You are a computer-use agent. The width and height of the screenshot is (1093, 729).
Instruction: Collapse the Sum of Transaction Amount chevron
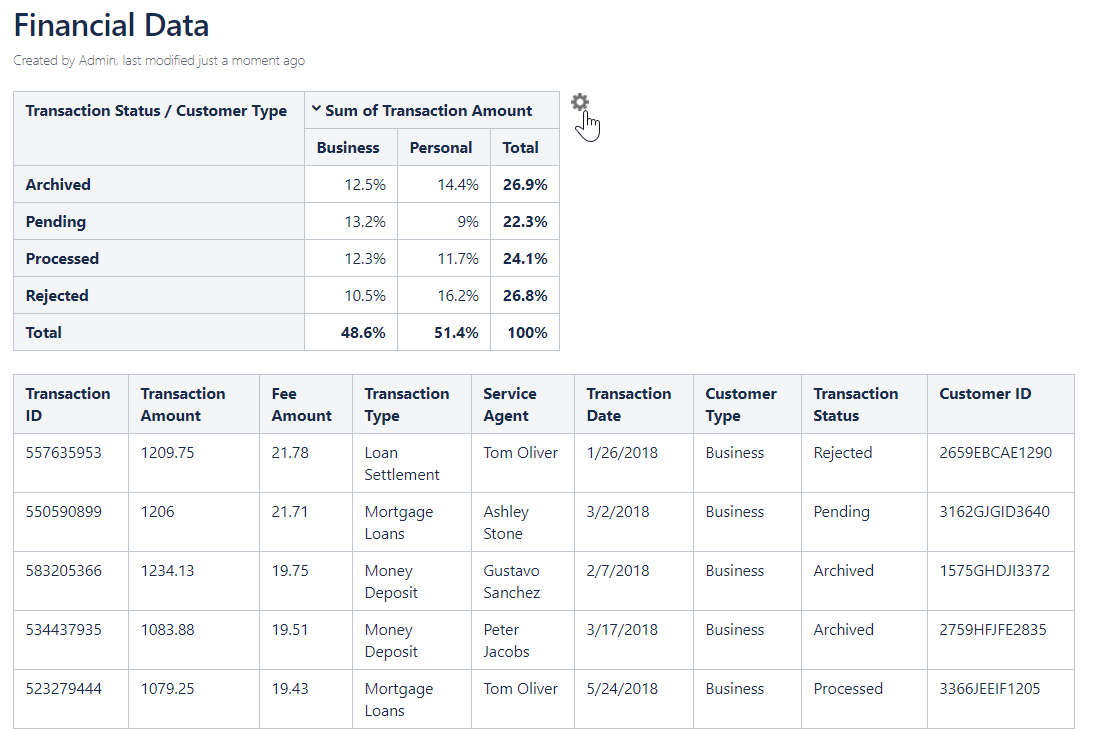(317, 110)
